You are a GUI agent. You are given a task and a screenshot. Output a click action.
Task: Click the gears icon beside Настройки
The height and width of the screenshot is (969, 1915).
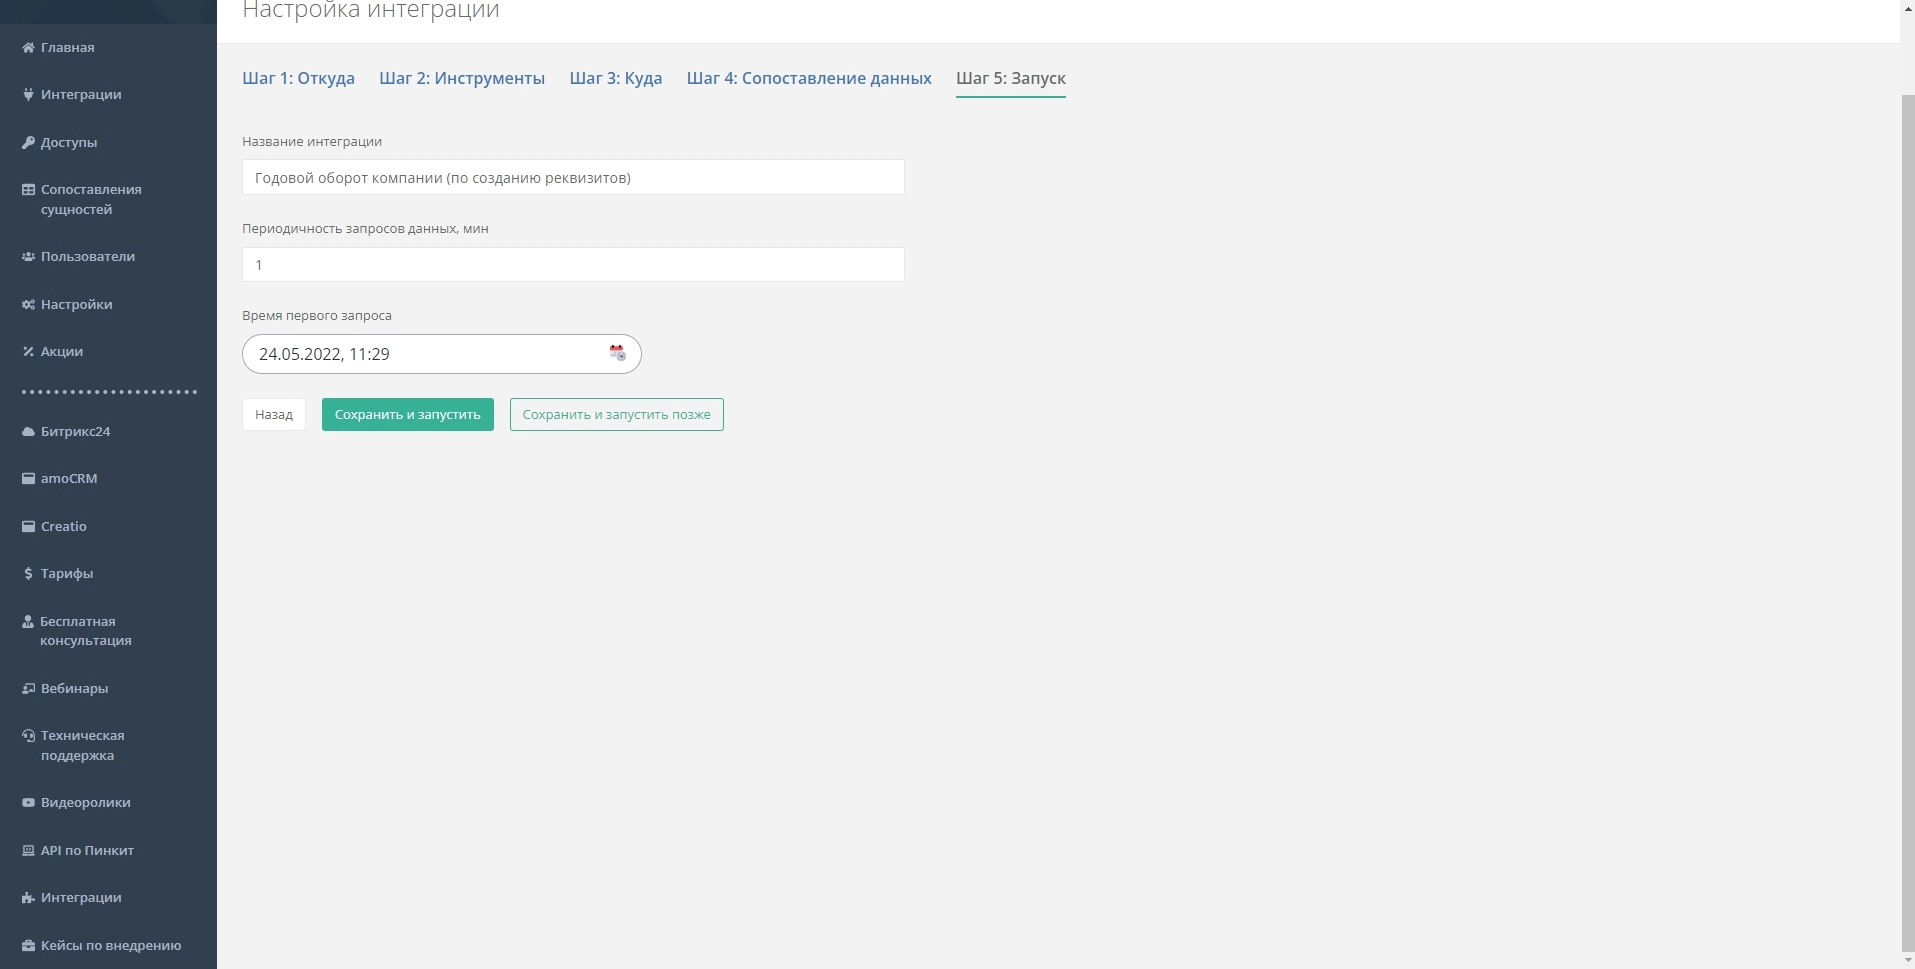pyautogui.click(x=28, y=305)
